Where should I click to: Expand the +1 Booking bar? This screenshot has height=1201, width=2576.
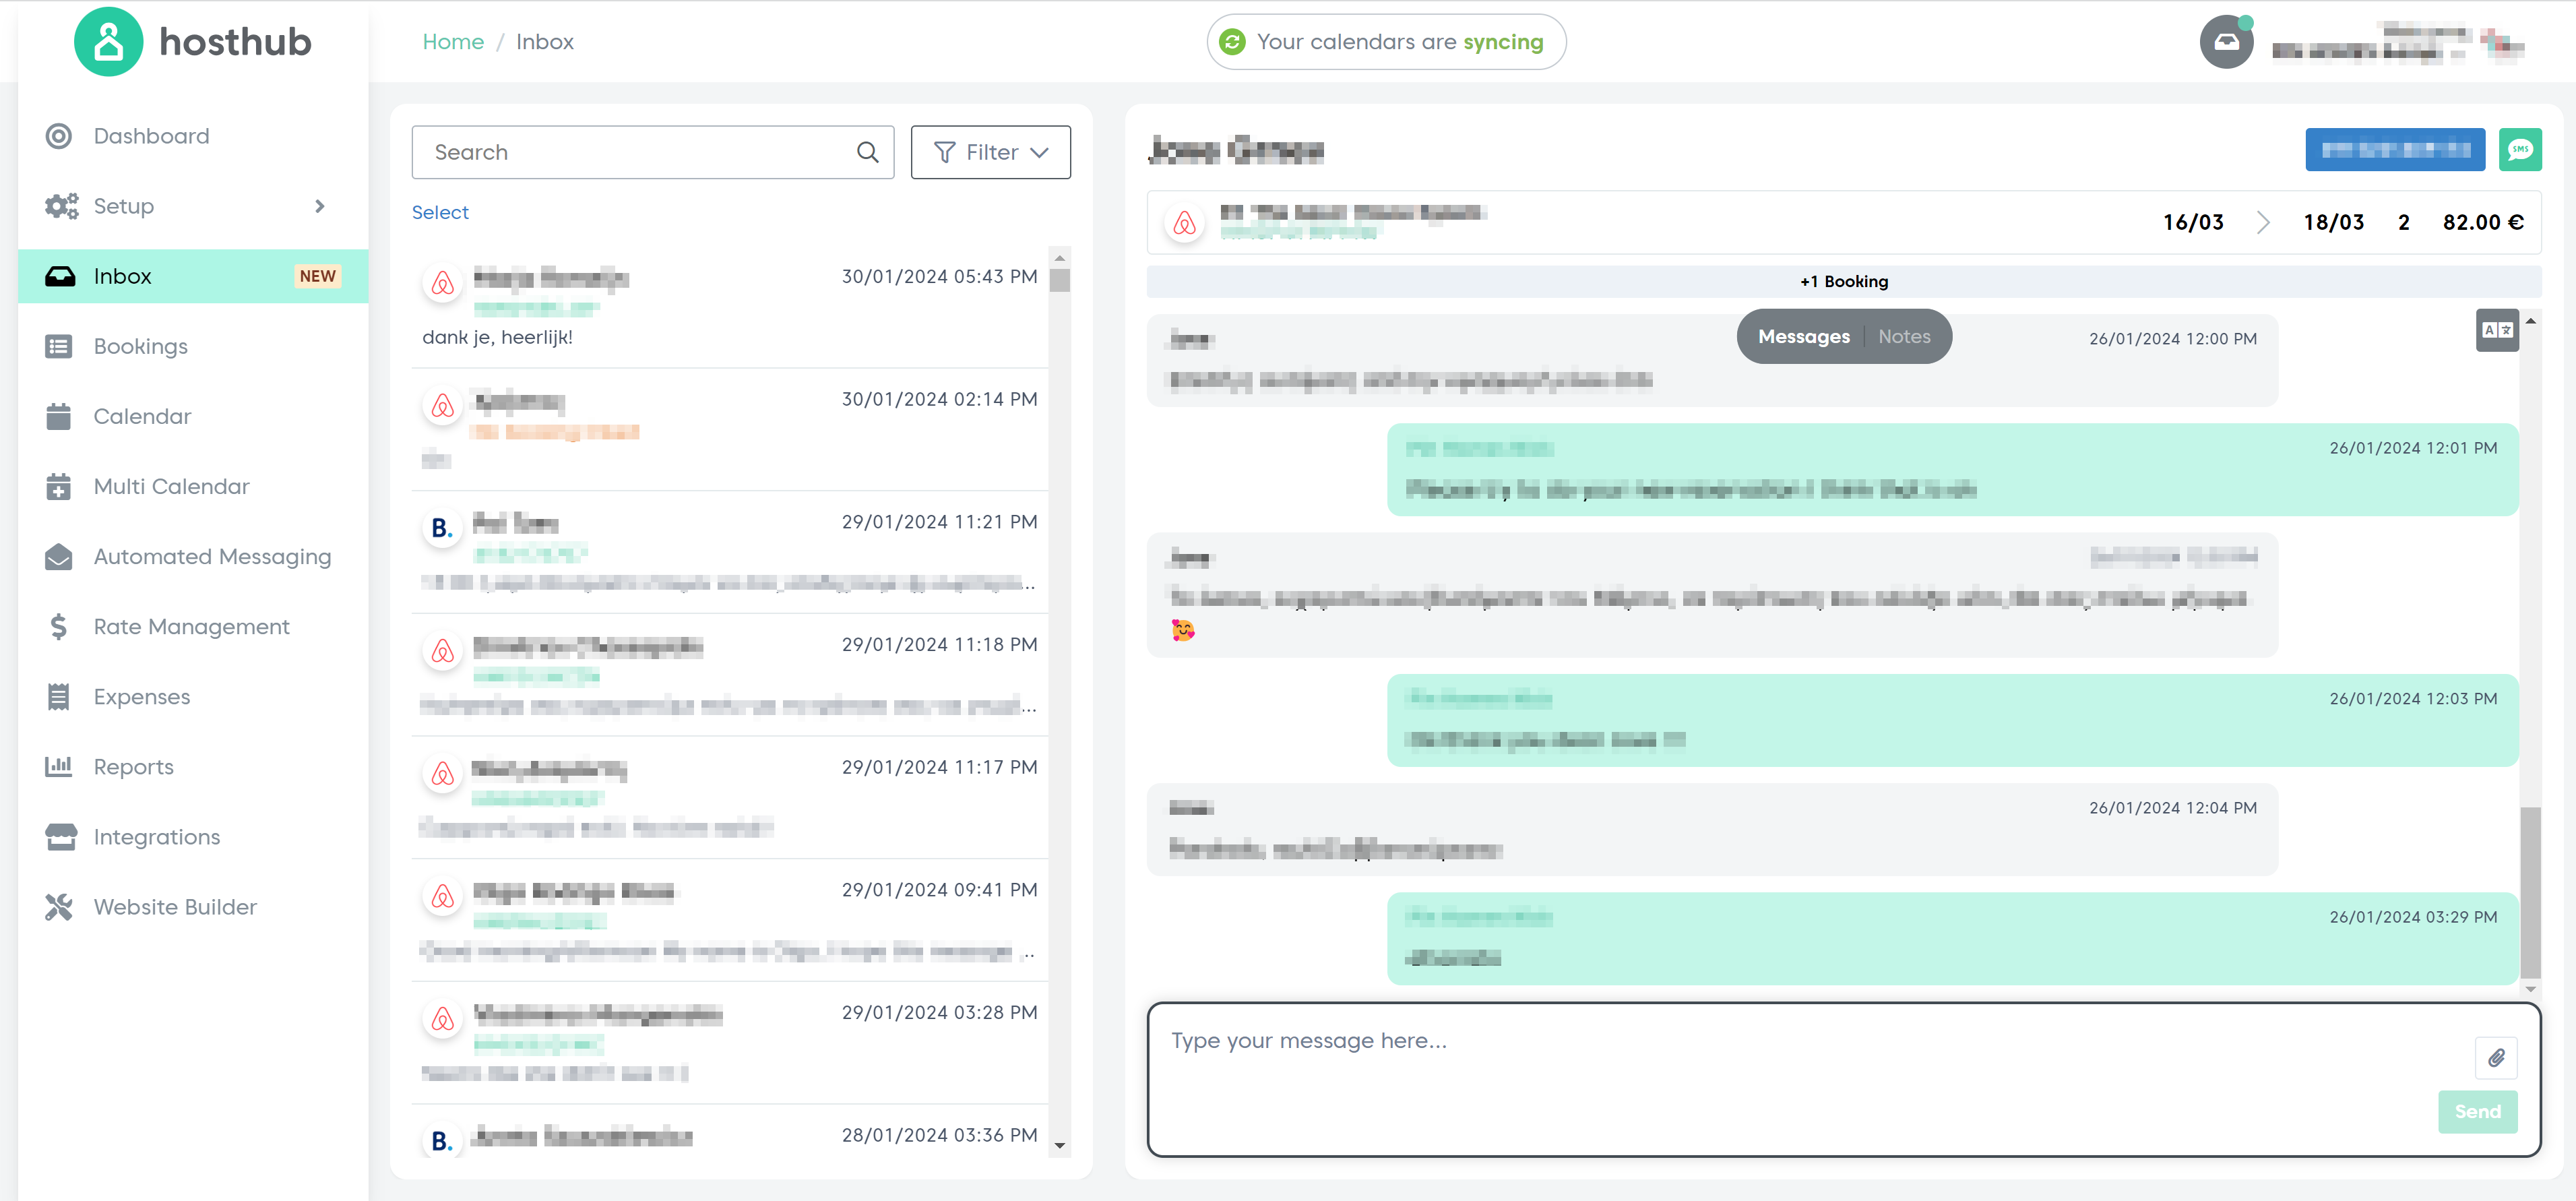point(1843,282)
